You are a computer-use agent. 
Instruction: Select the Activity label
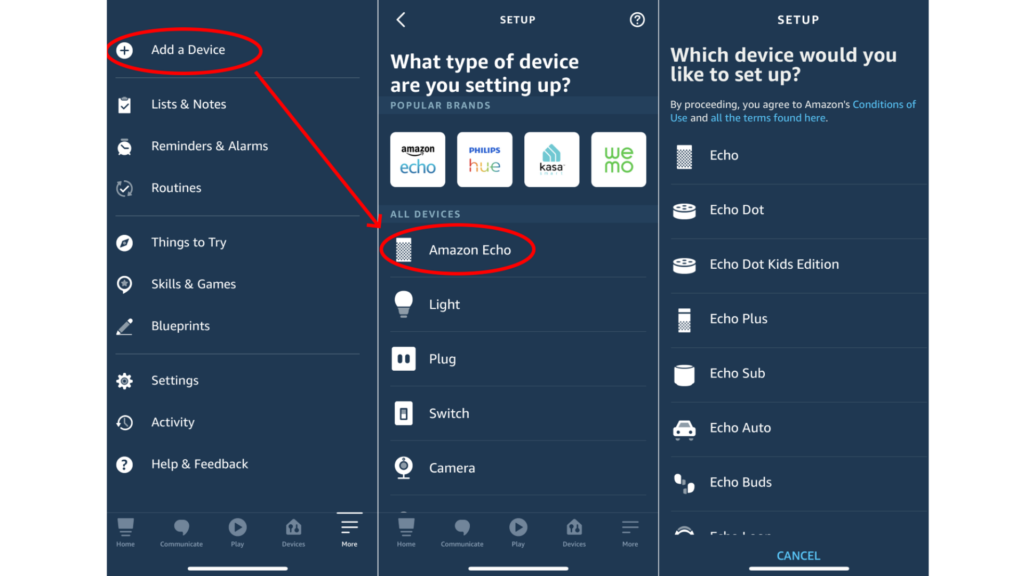tap(173, 423)
